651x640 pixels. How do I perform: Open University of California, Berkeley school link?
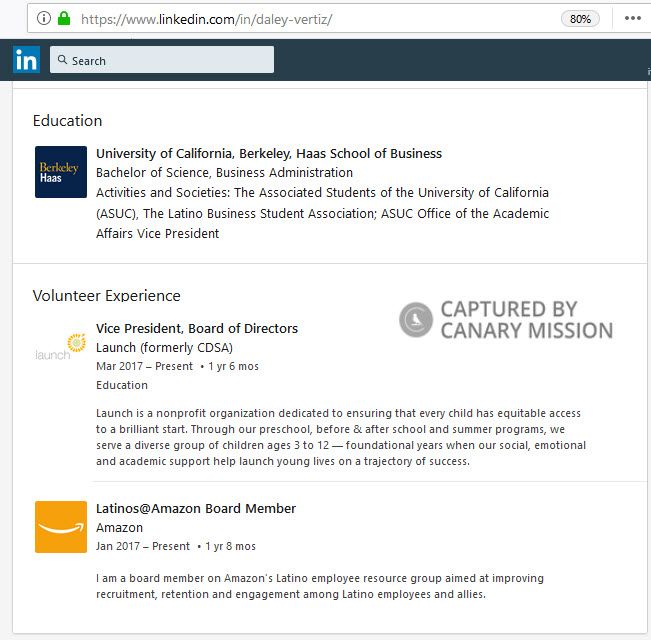pos(268,153)
